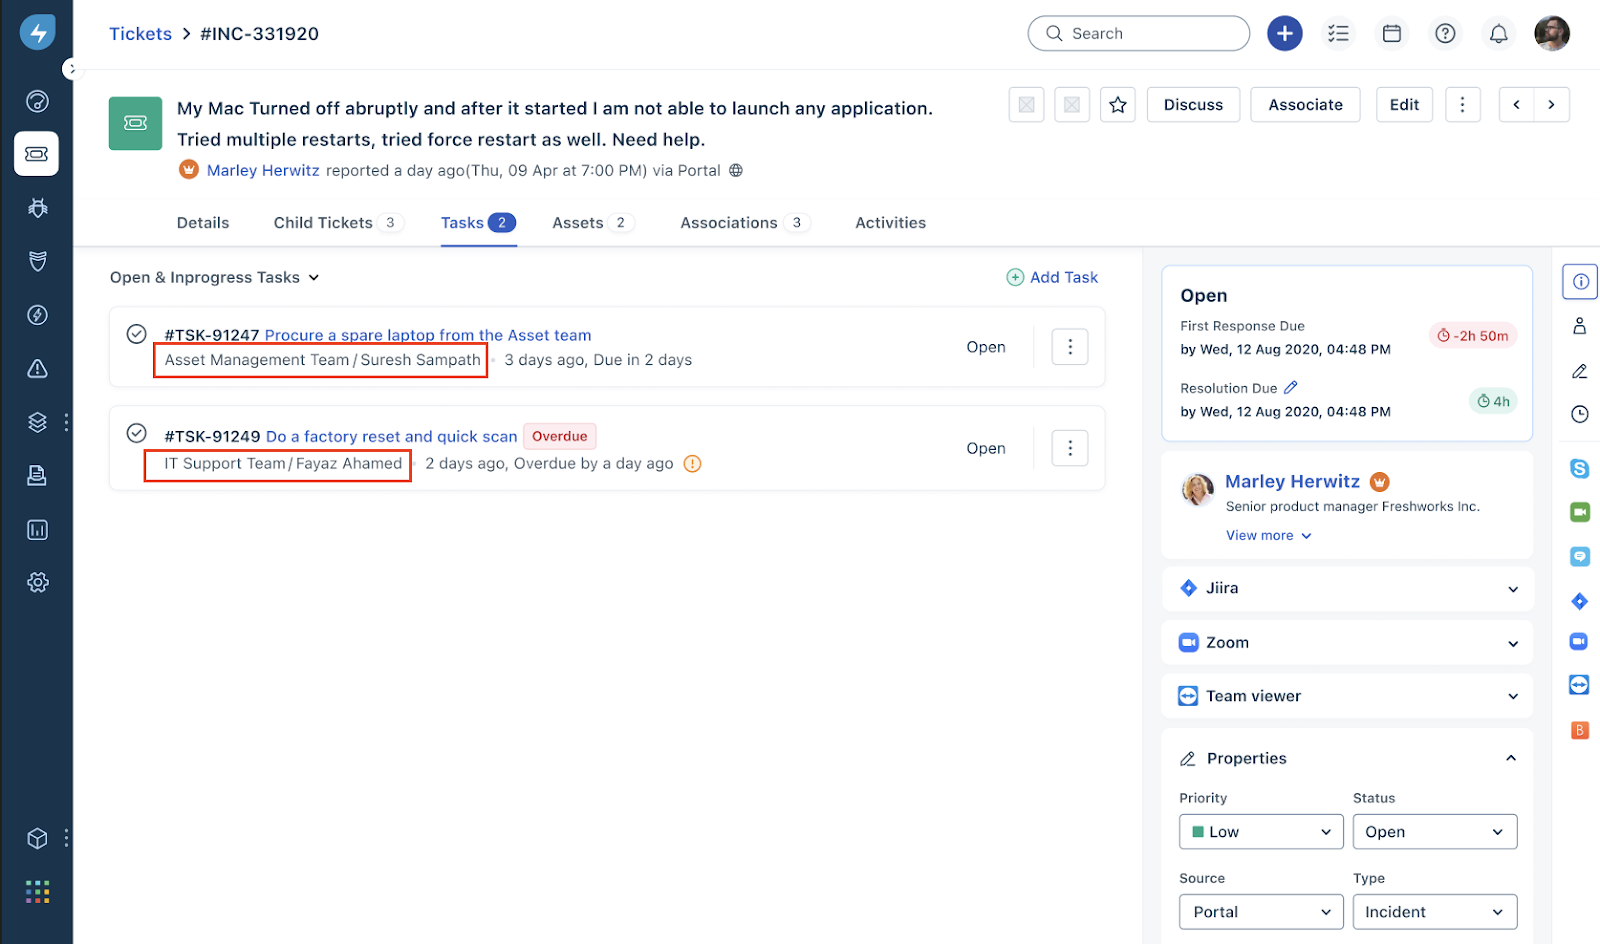Open the Problems bug icon in sidebar
The width and height of the screenshot is (1600, 944).
(x=37, y=208)
